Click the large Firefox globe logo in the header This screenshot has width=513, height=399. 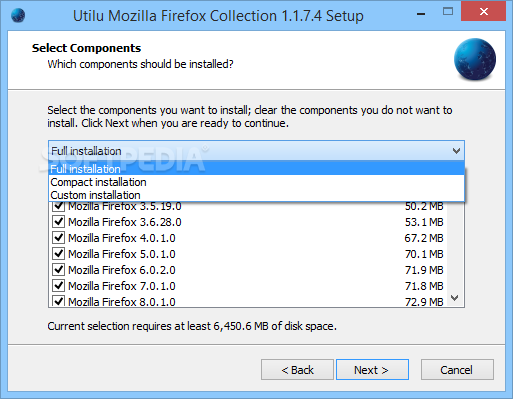tap(475, 59)
